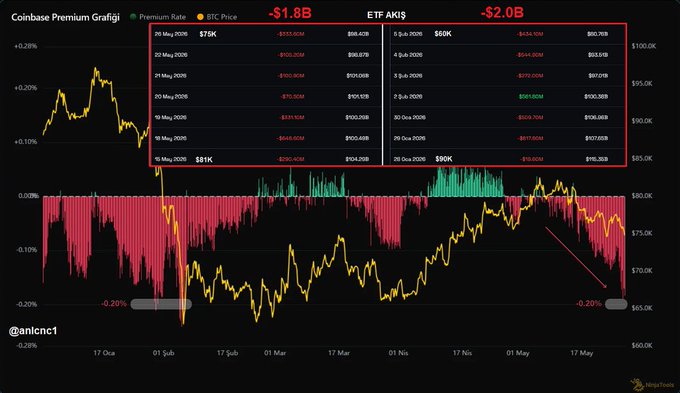
Task: Click the $65.0K right axis label
Action: 642,308
